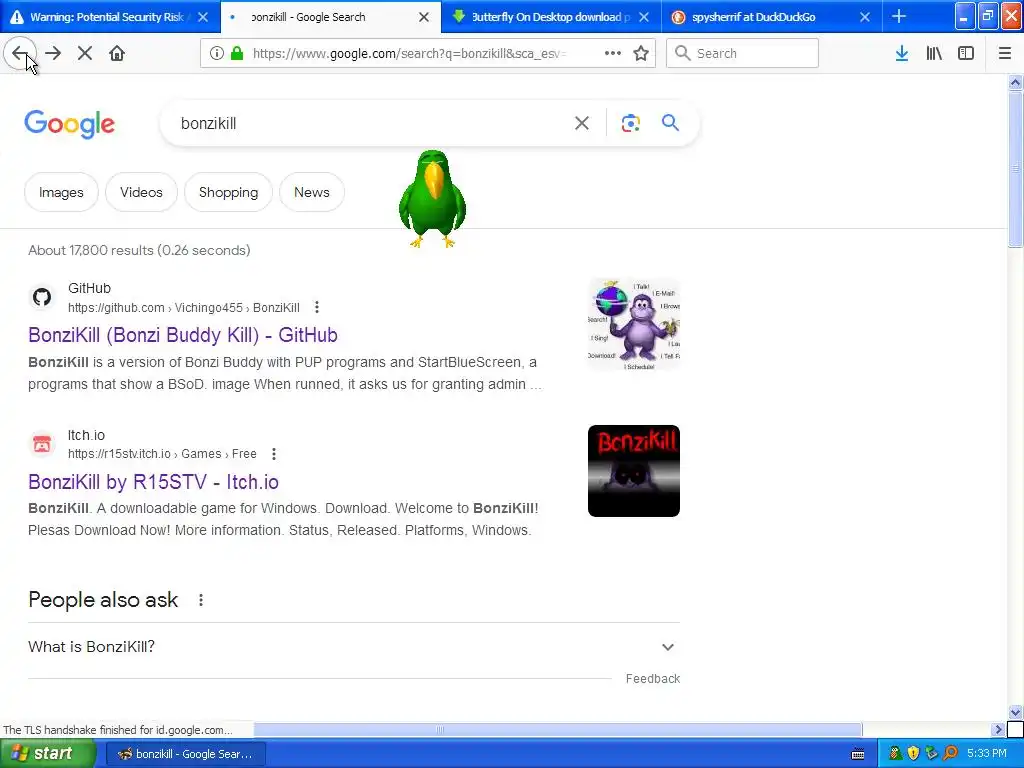Go forward one page

pos(53,53)
